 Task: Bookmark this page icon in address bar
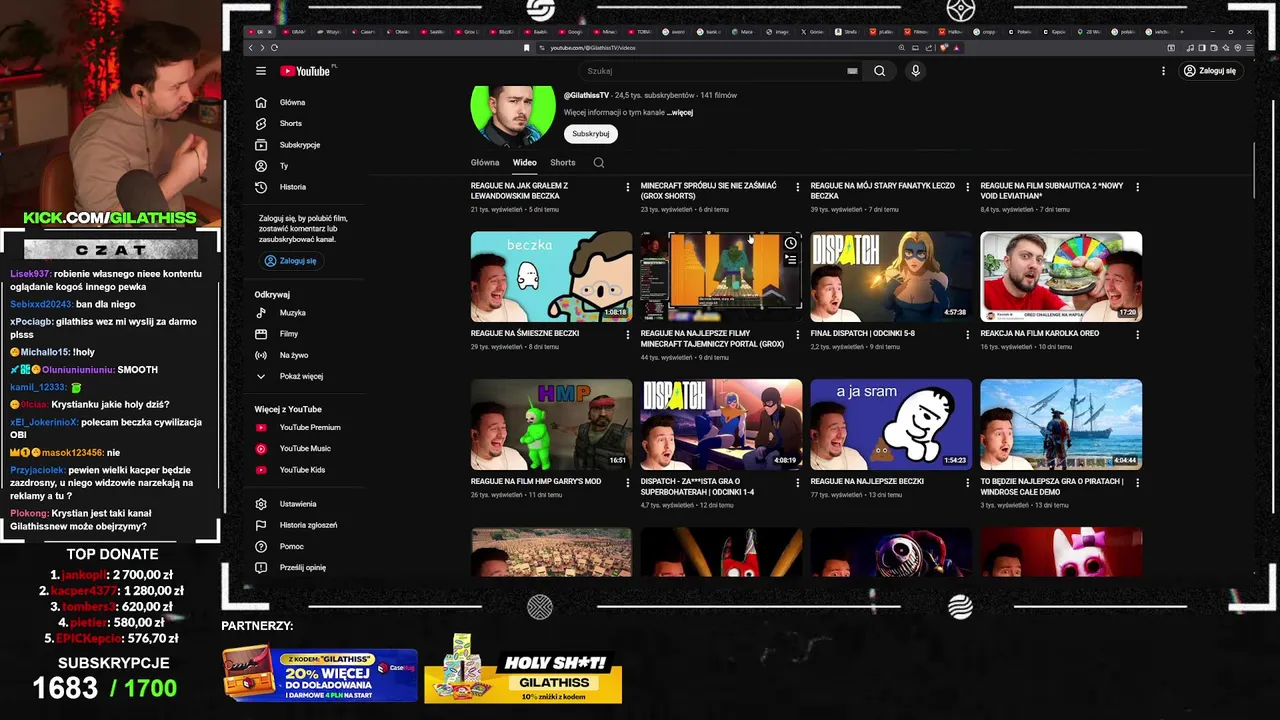pyautogui.click(x=527, y=47)
